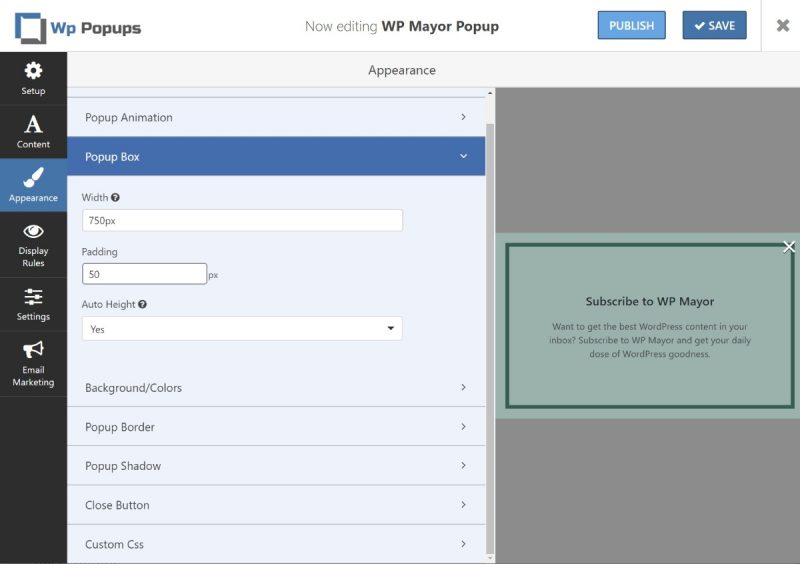This screenshot has width=800, height=564.
Task: Click the scrollbar up arrow
Action: pyautogui.click(x=490, y=93)
